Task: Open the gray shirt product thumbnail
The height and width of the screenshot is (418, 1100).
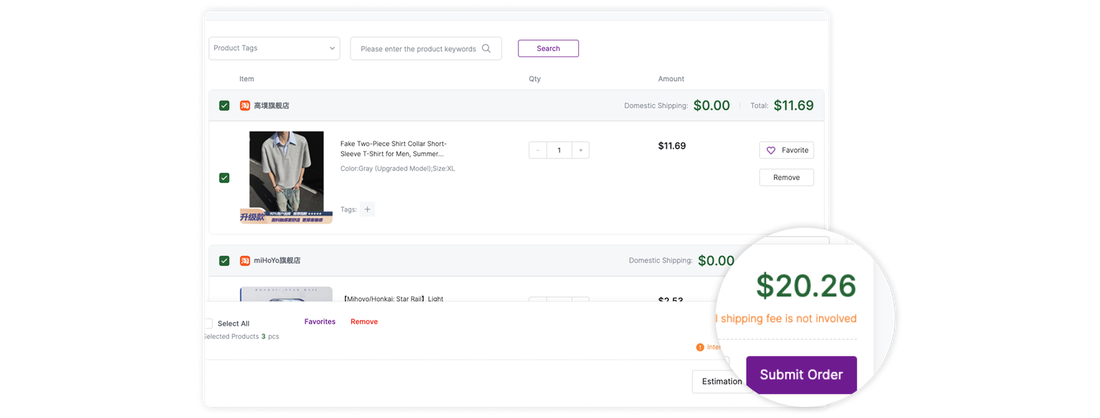Action: [286, 177]
